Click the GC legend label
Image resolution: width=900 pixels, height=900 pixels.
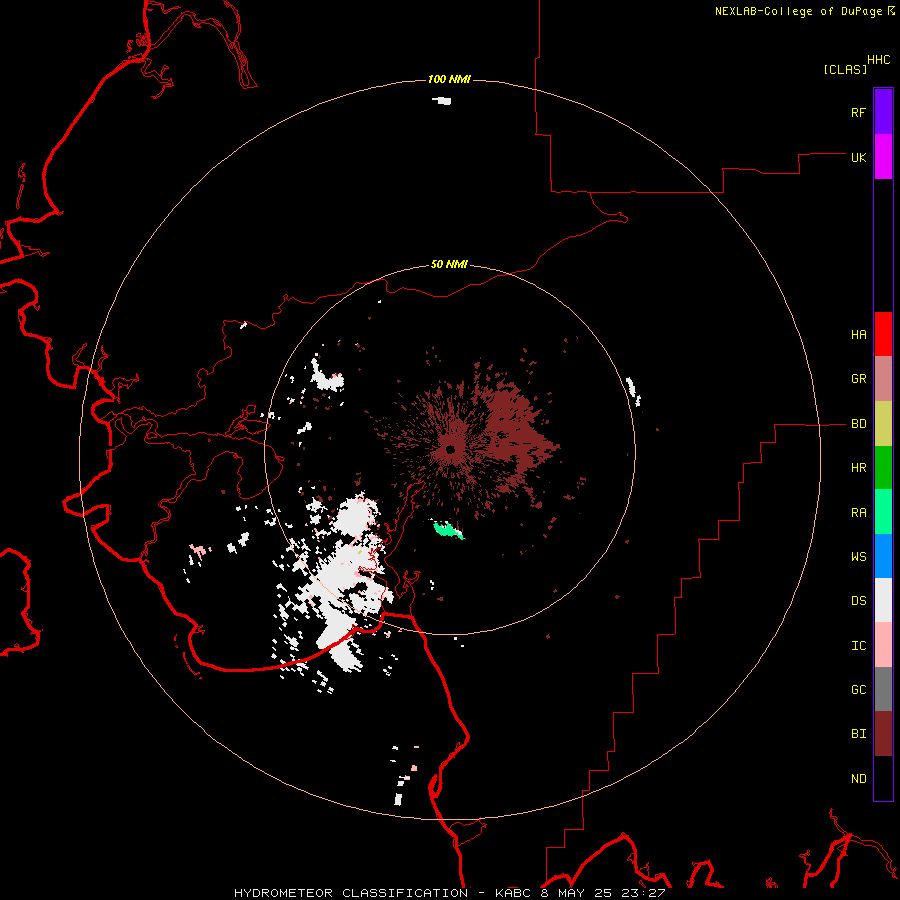[x=858, y=690]
